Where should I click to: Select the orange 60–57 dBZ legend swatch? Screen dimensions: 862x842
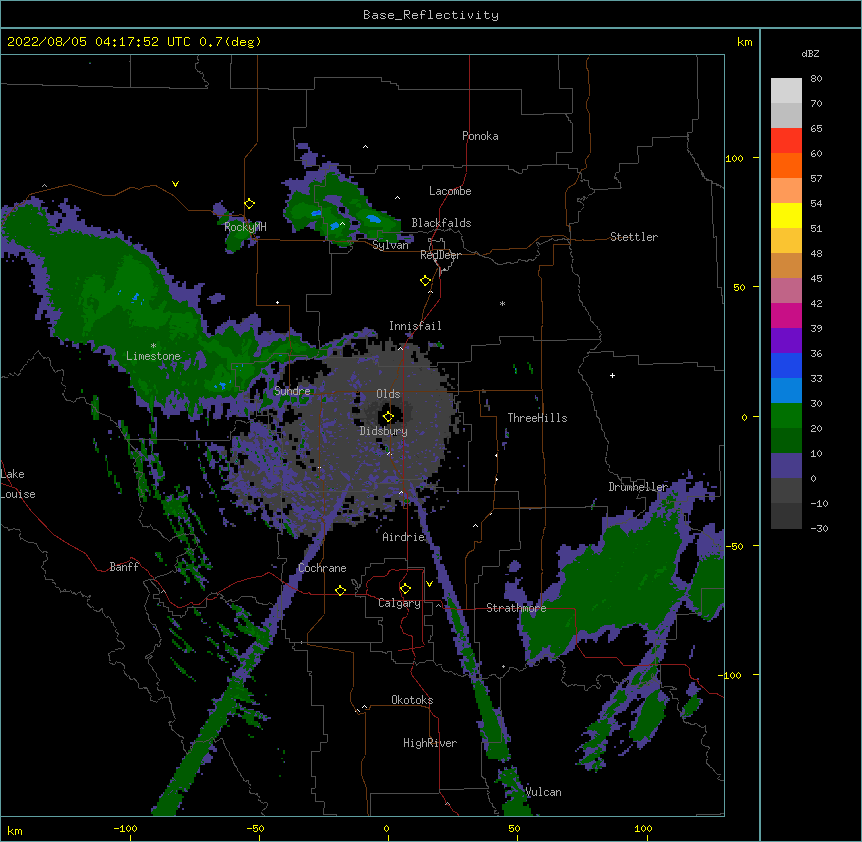(786, 165)
